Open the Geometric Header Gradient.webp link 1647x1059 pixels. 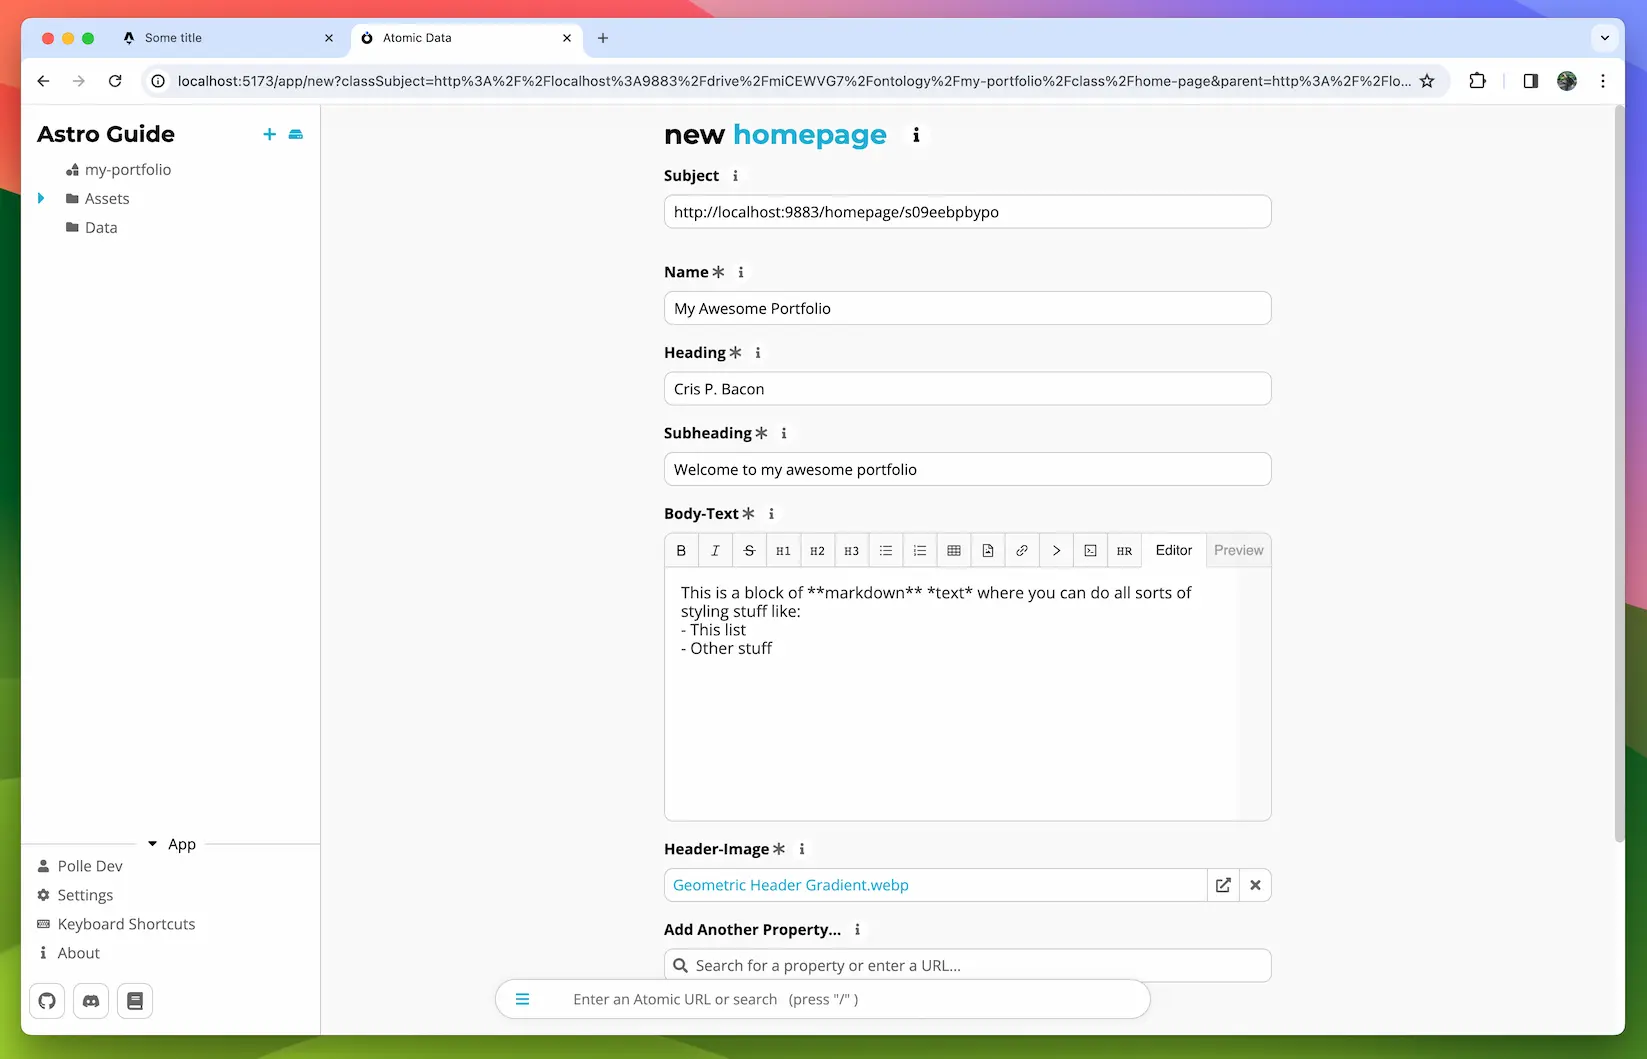point(791,885)
